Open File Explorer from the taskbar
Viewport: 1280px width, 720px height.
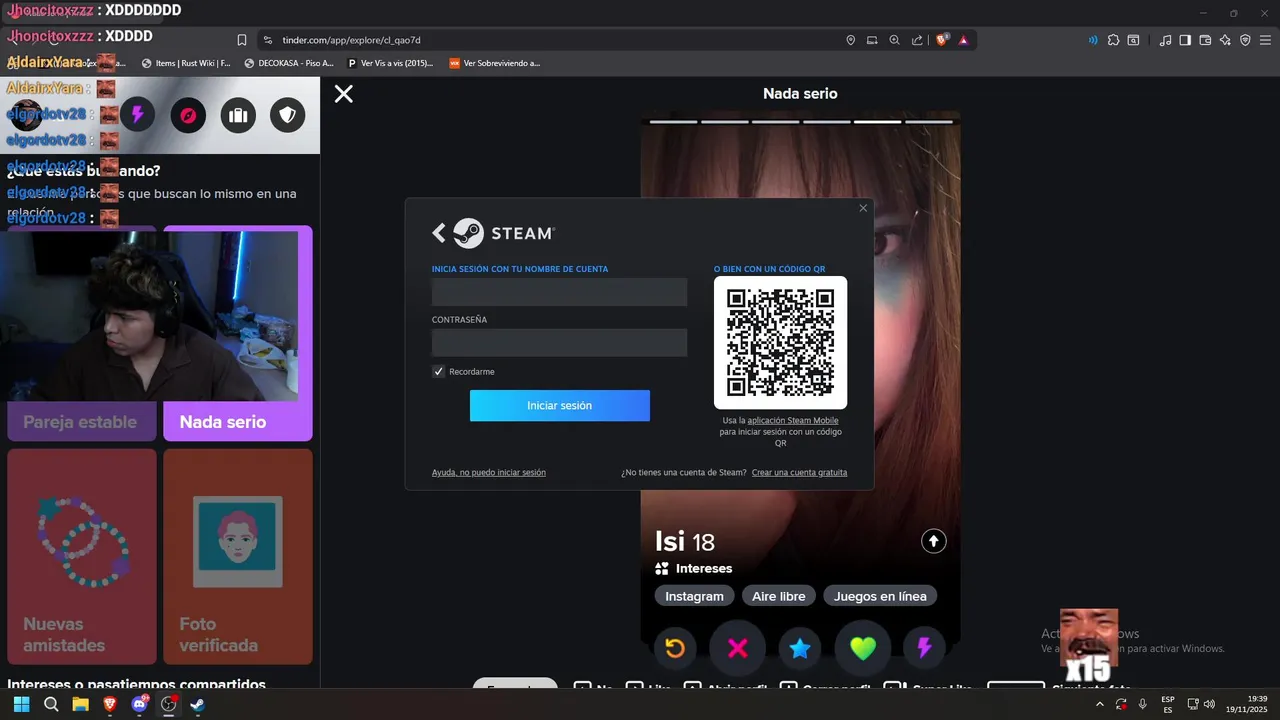80,704
